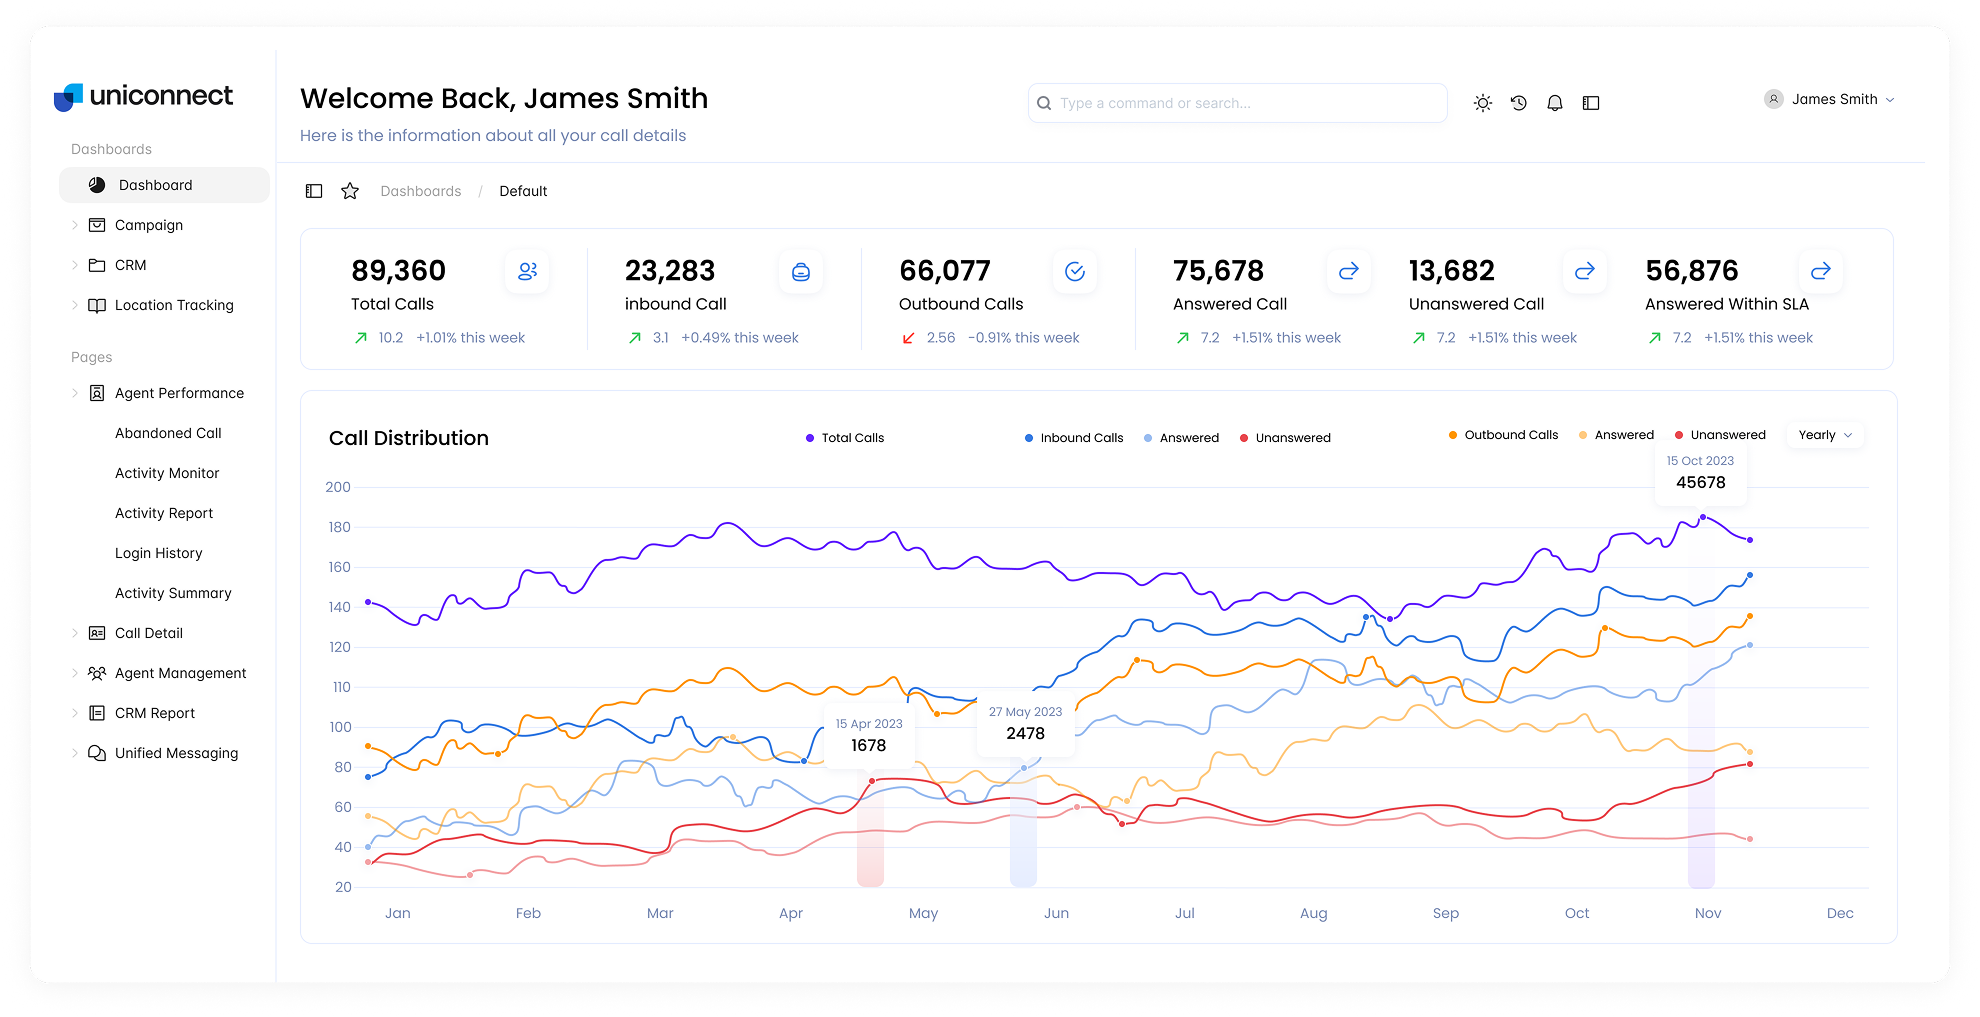
Task: Go to Dashboards breadcrumb link
Action: click(421, 191)
